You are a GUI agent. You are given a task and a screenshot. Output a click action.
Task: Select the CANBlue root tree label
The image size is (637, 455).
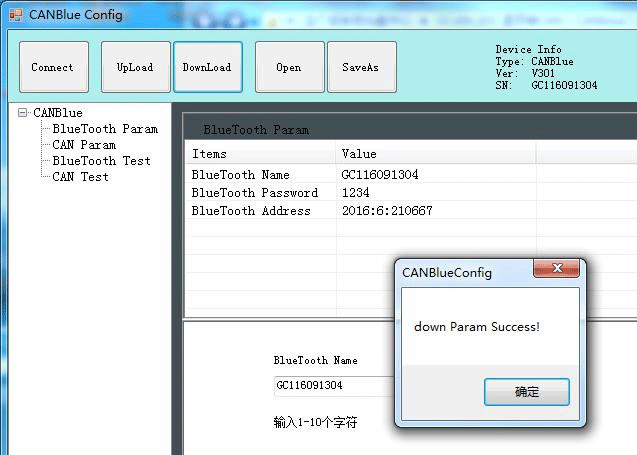click(x=58, y=113)
